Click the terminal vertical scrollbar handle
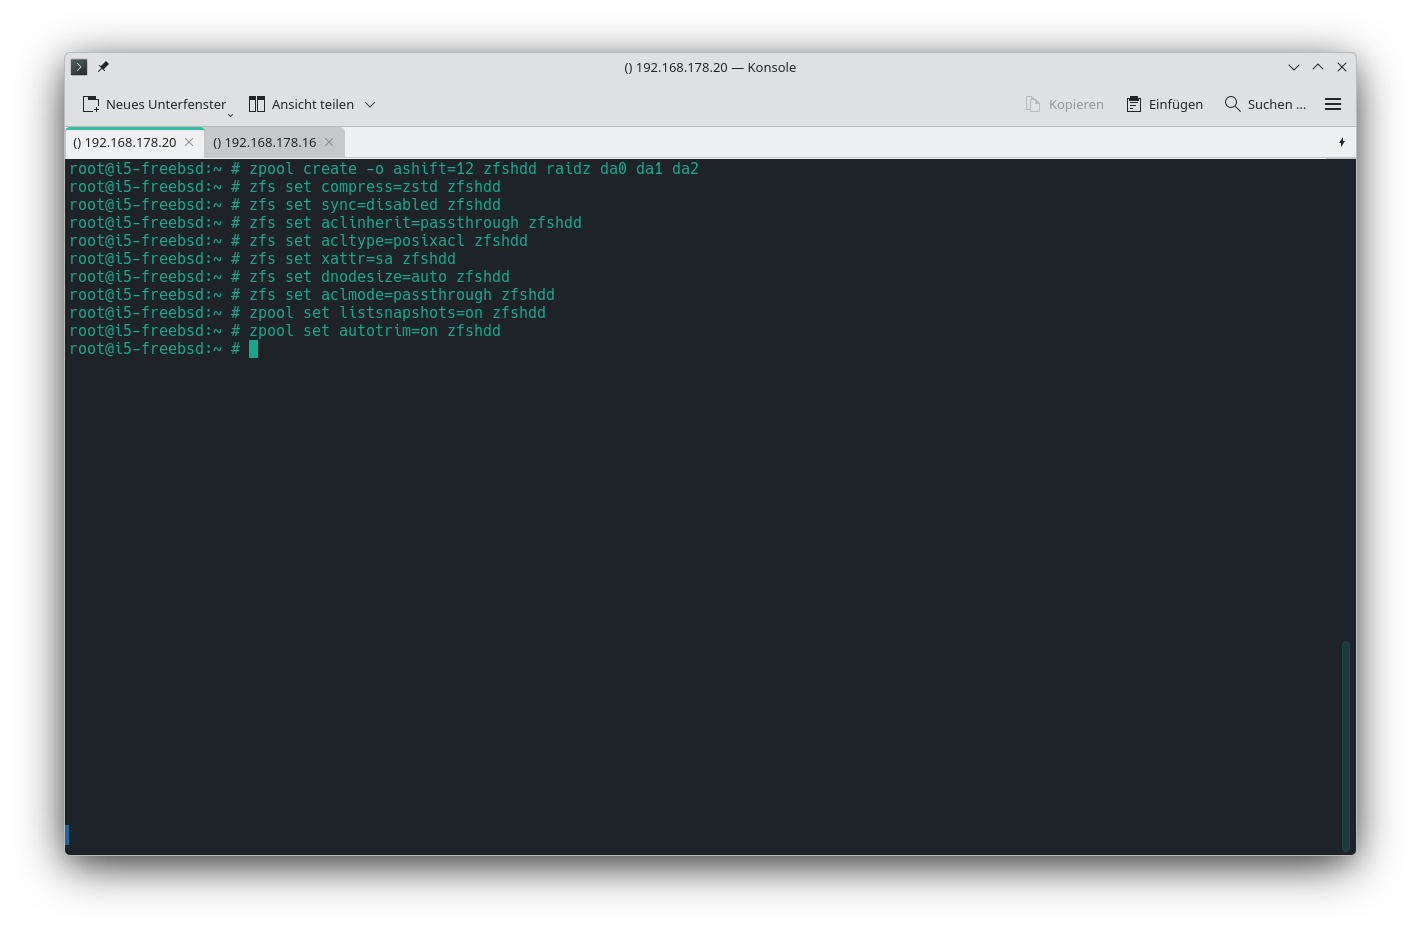The width and height of the screenshot is (1421, 932). 1345,745
